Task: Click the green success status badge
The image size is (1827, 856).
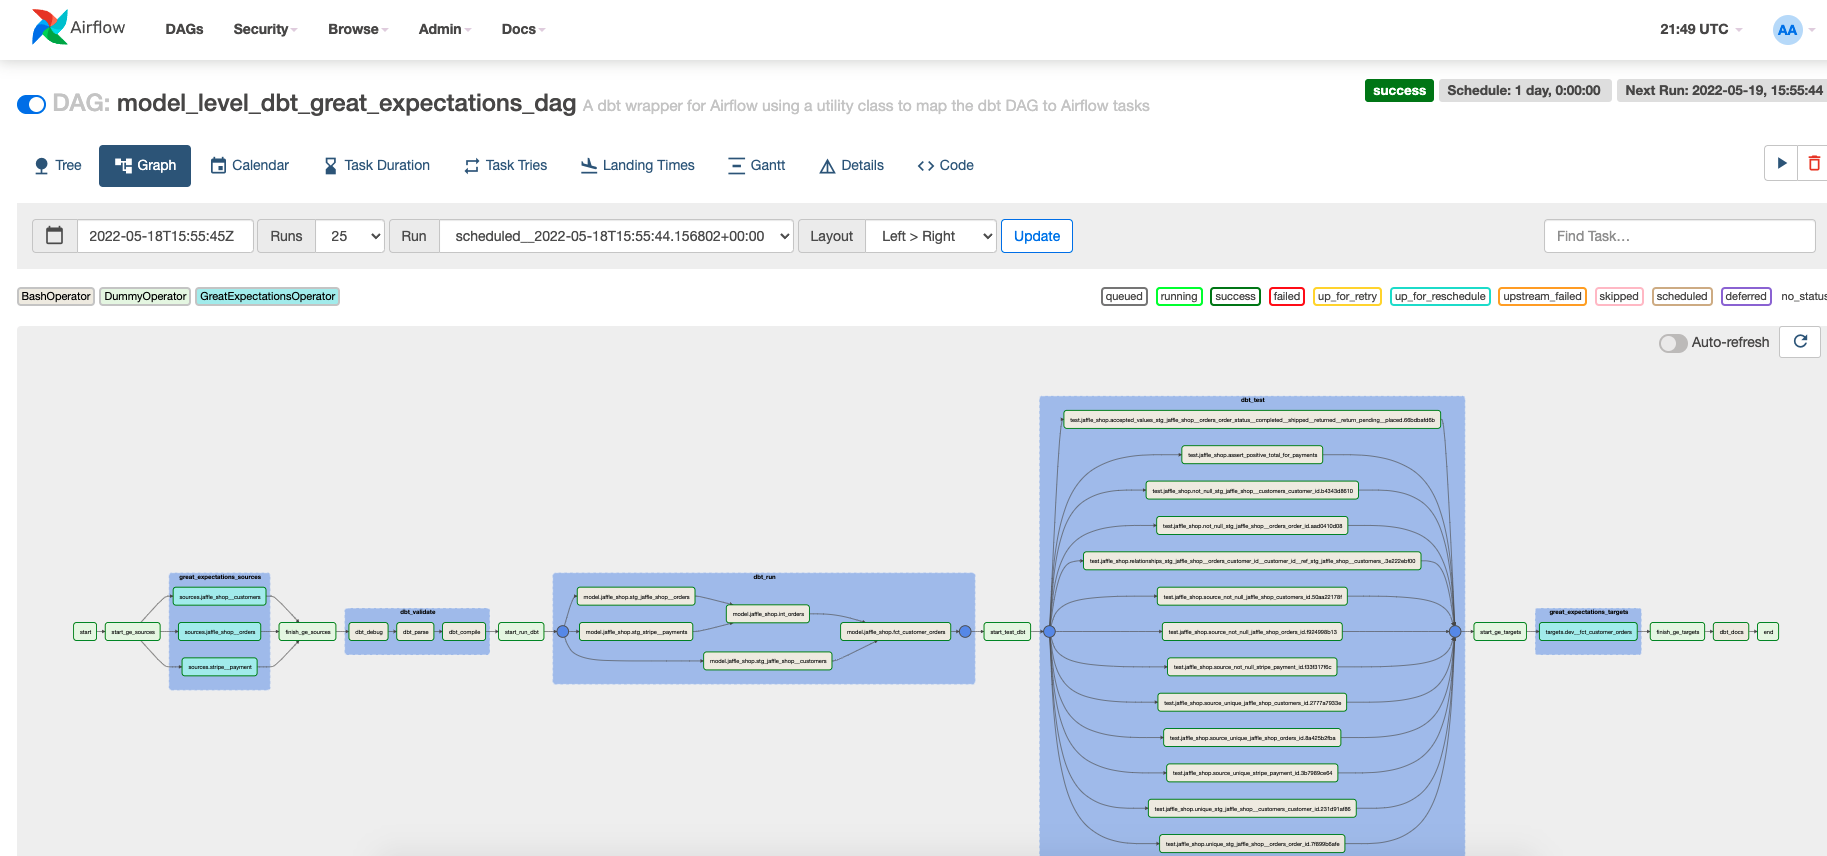Action: 1399,90
